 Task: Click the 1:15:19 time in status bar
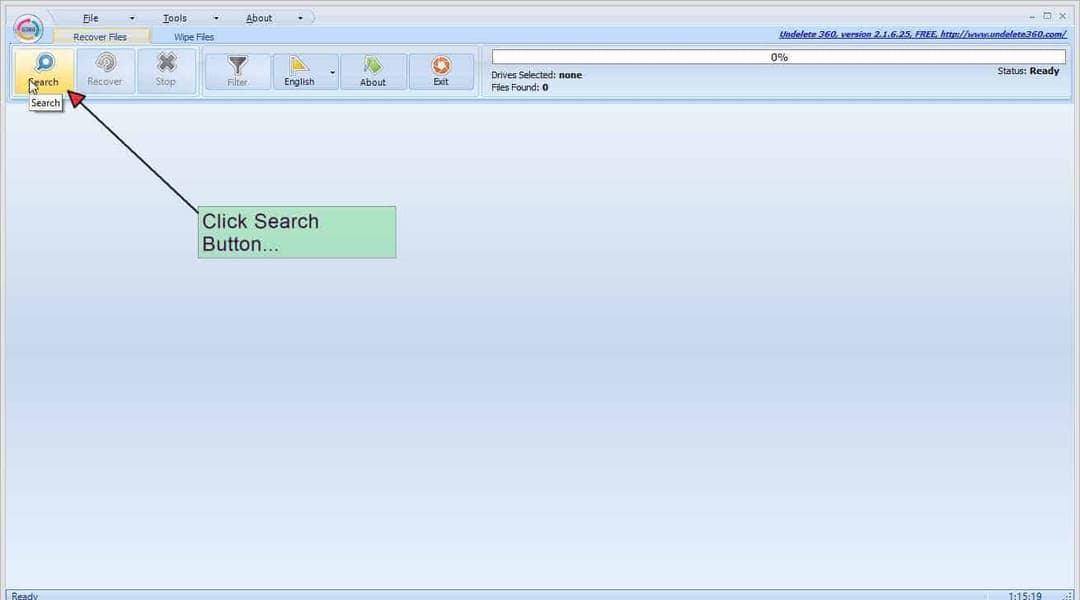(1025, 595)
